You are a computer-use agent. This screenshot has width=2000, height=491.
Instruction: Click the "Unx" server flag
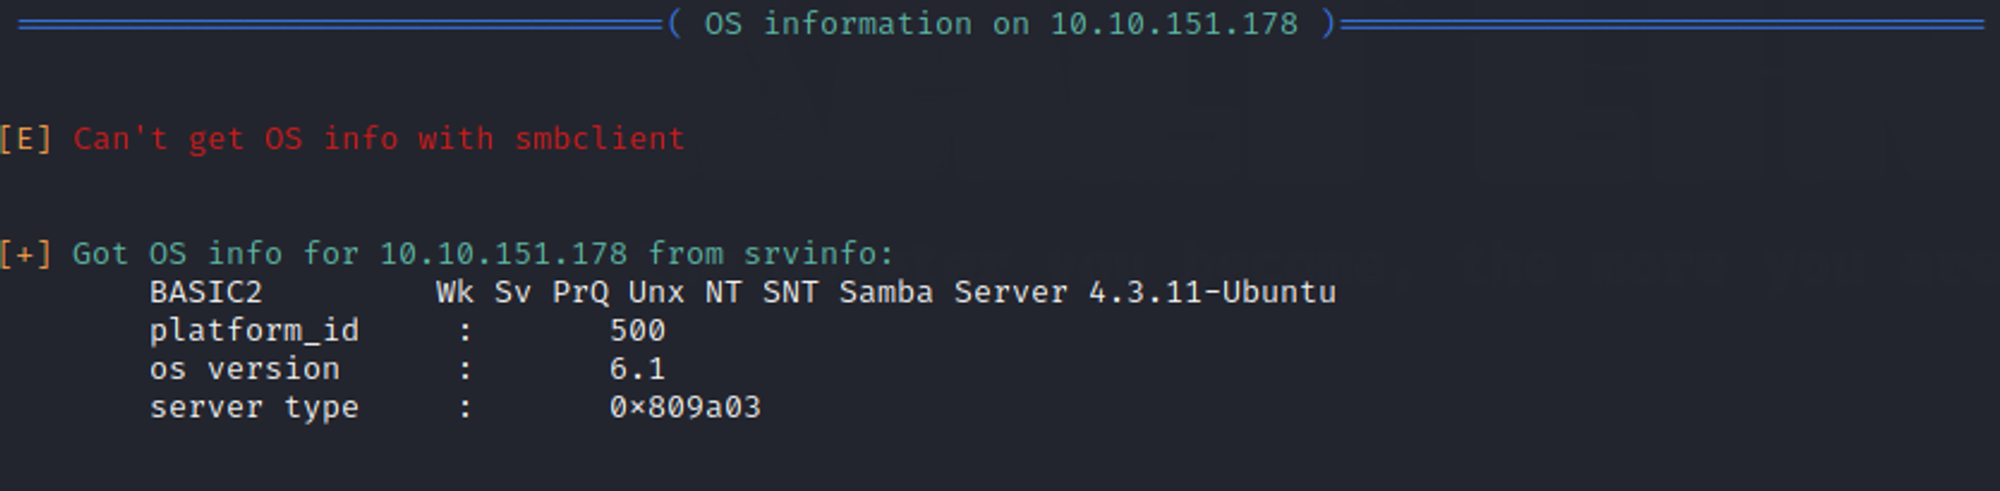pyautogui.click(x=656, y=292)
